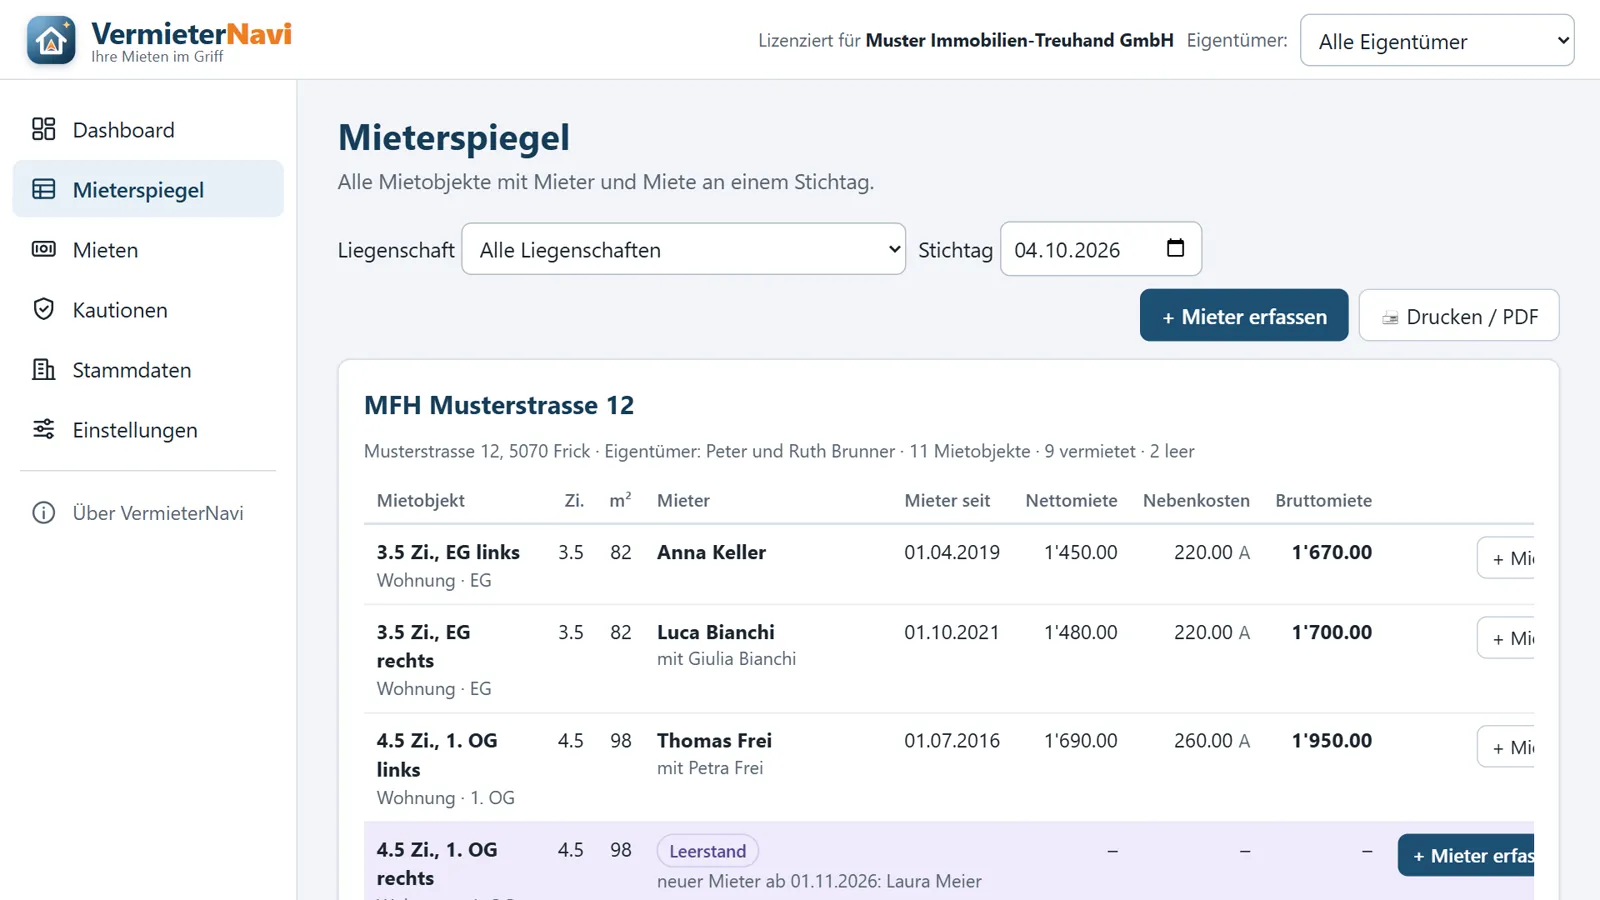Click Nettomiete value 1'480.00

pyautogui.click(x=1081, y=632)
